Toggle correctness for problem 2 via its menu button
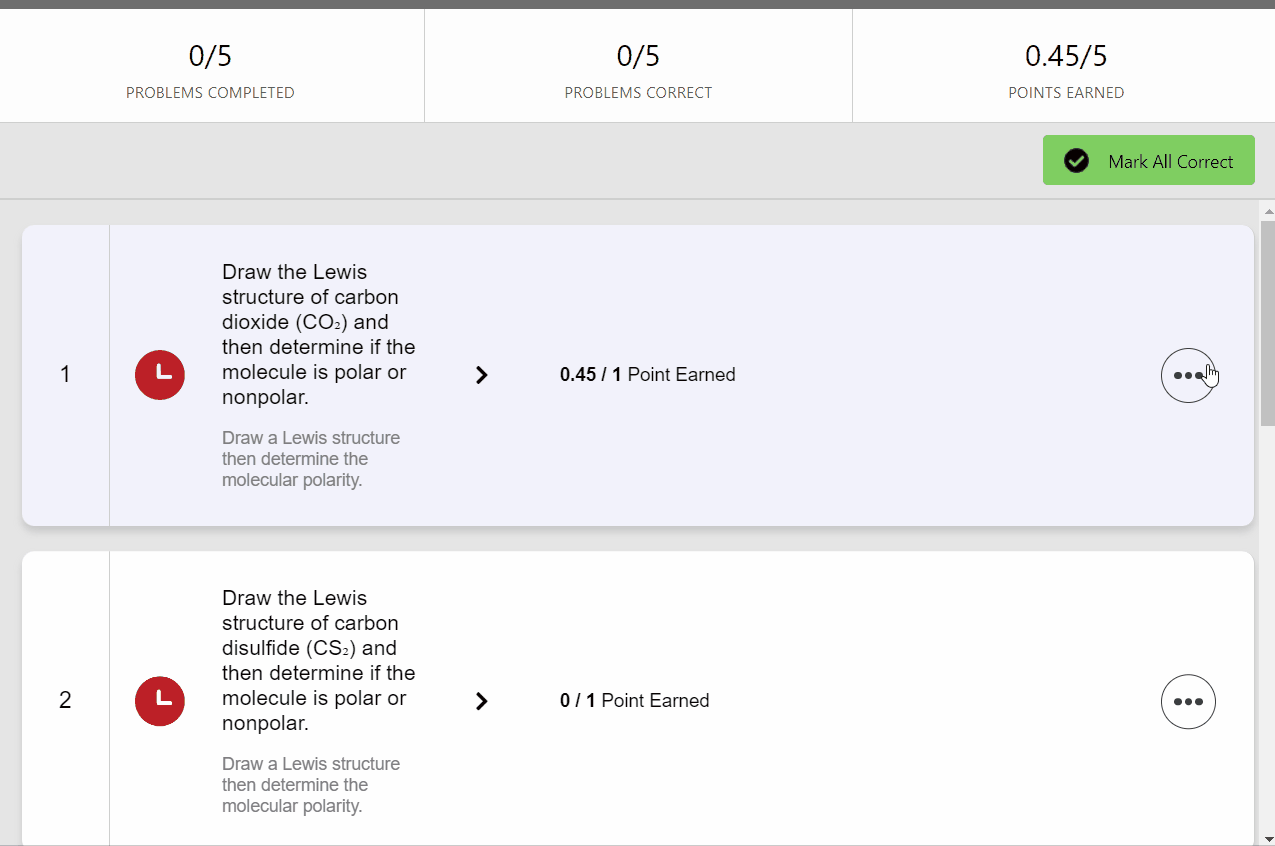This screenshot has height=846, width=1275. coord(1188,701)
